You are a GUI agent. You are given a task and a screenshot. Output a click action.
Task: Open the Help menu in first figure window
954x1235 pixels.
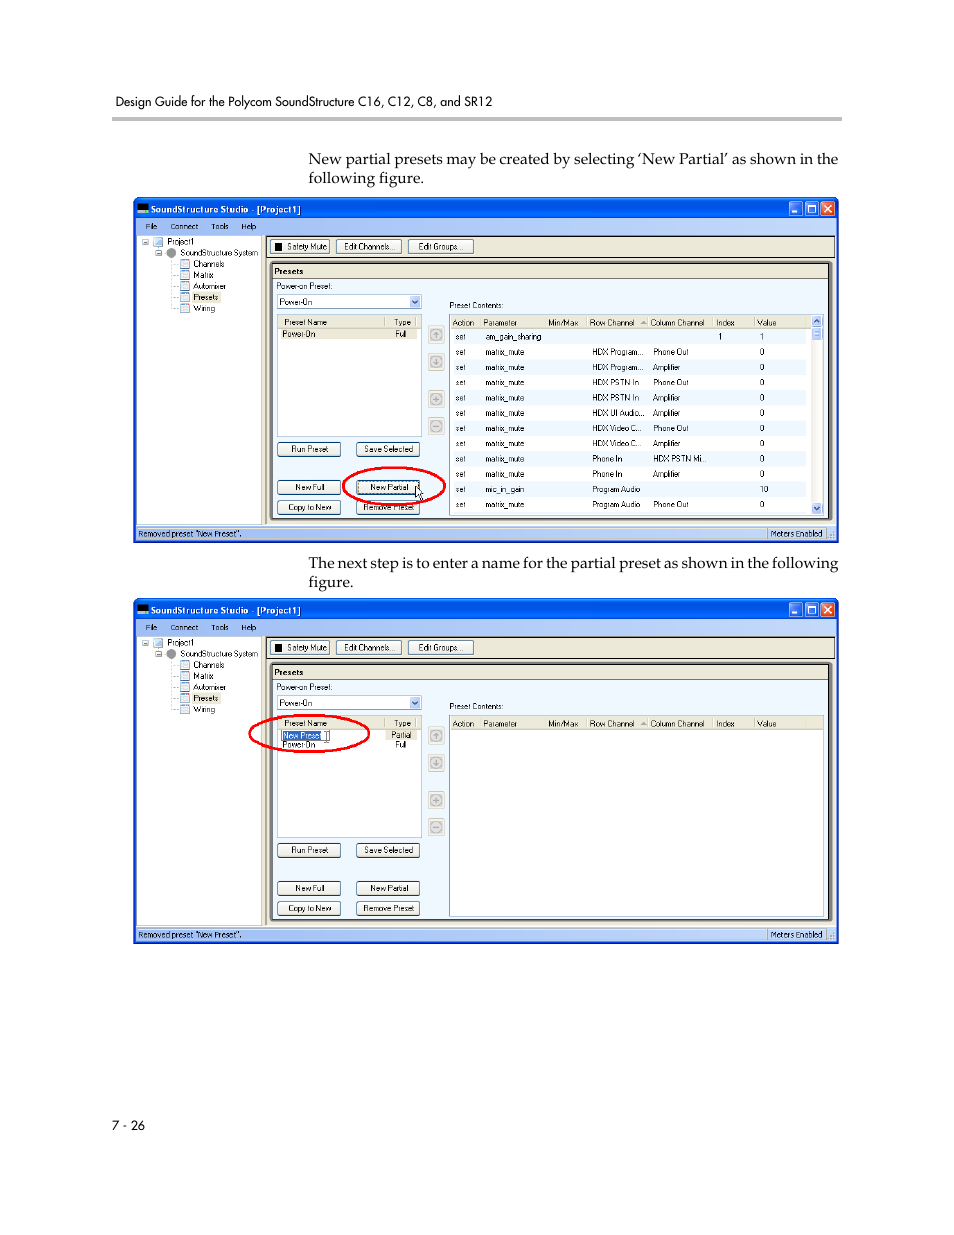[x=248, y=227]
